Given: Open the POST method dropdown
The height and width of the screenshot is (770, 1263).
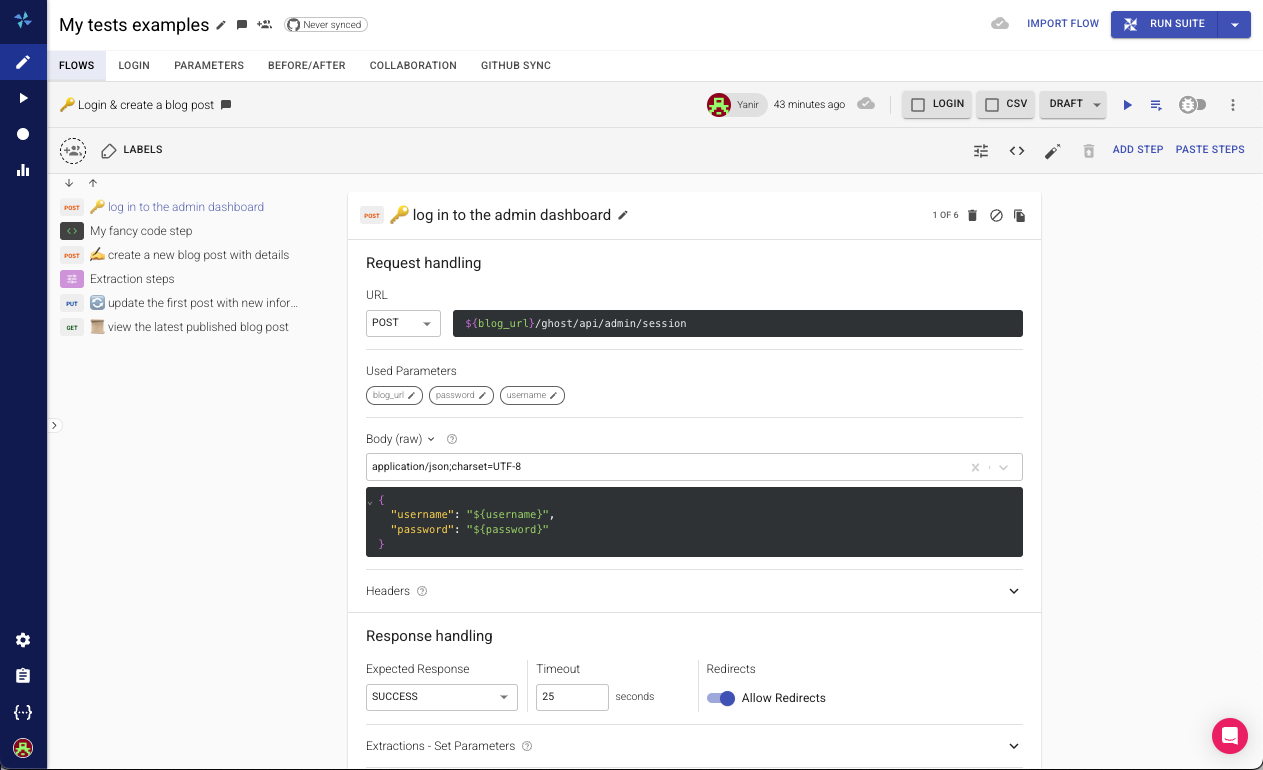Looking at the screenshot, I should 403,323.
